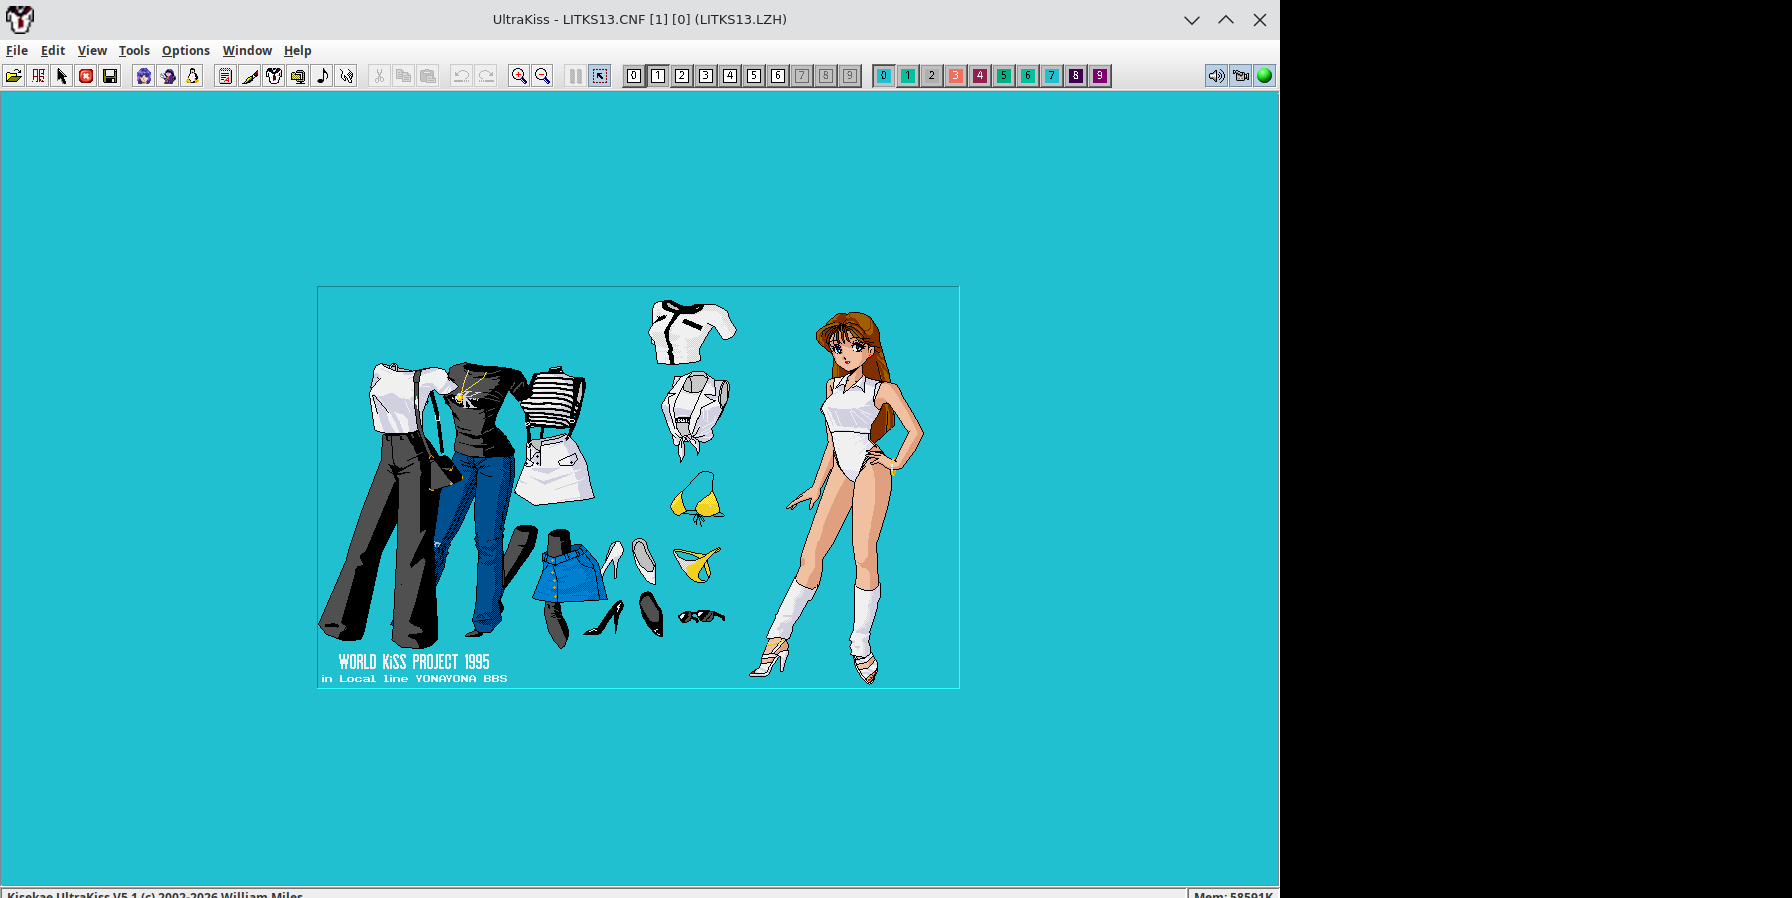The height and width of the screenshot is (898, 1792).
Task: Open the Options menu
Action: pos(186,51)
